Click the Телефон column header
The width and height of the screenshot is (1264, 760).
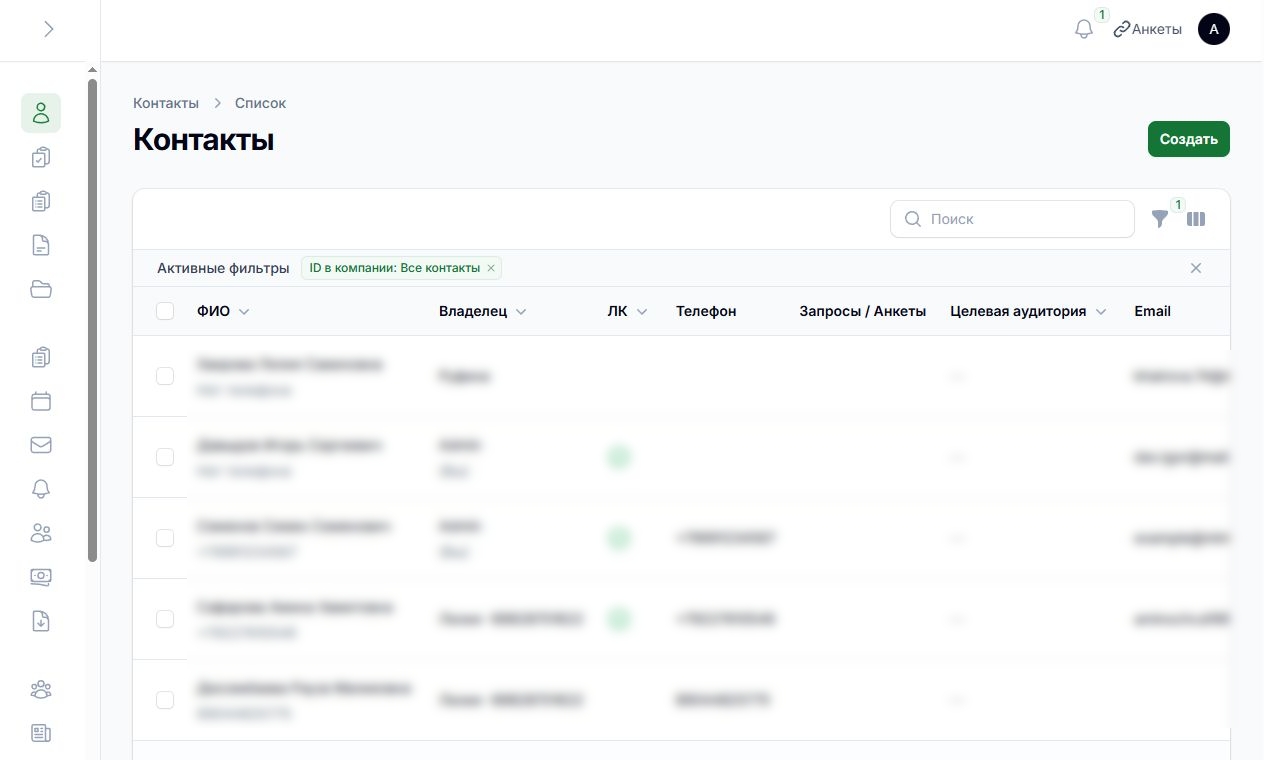coord(706,311)
